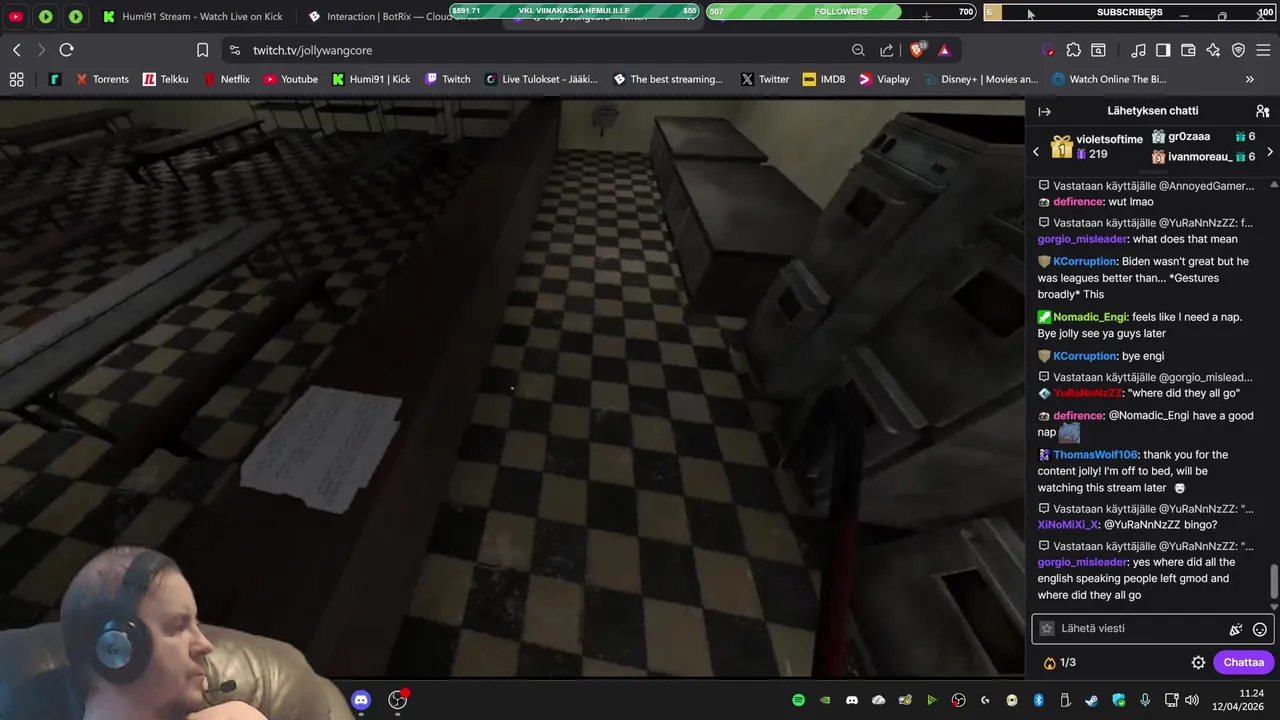The width and height of the screenshot is (1280, 720).
Task: Open Spotify tray icon
Action: point(798,700)
